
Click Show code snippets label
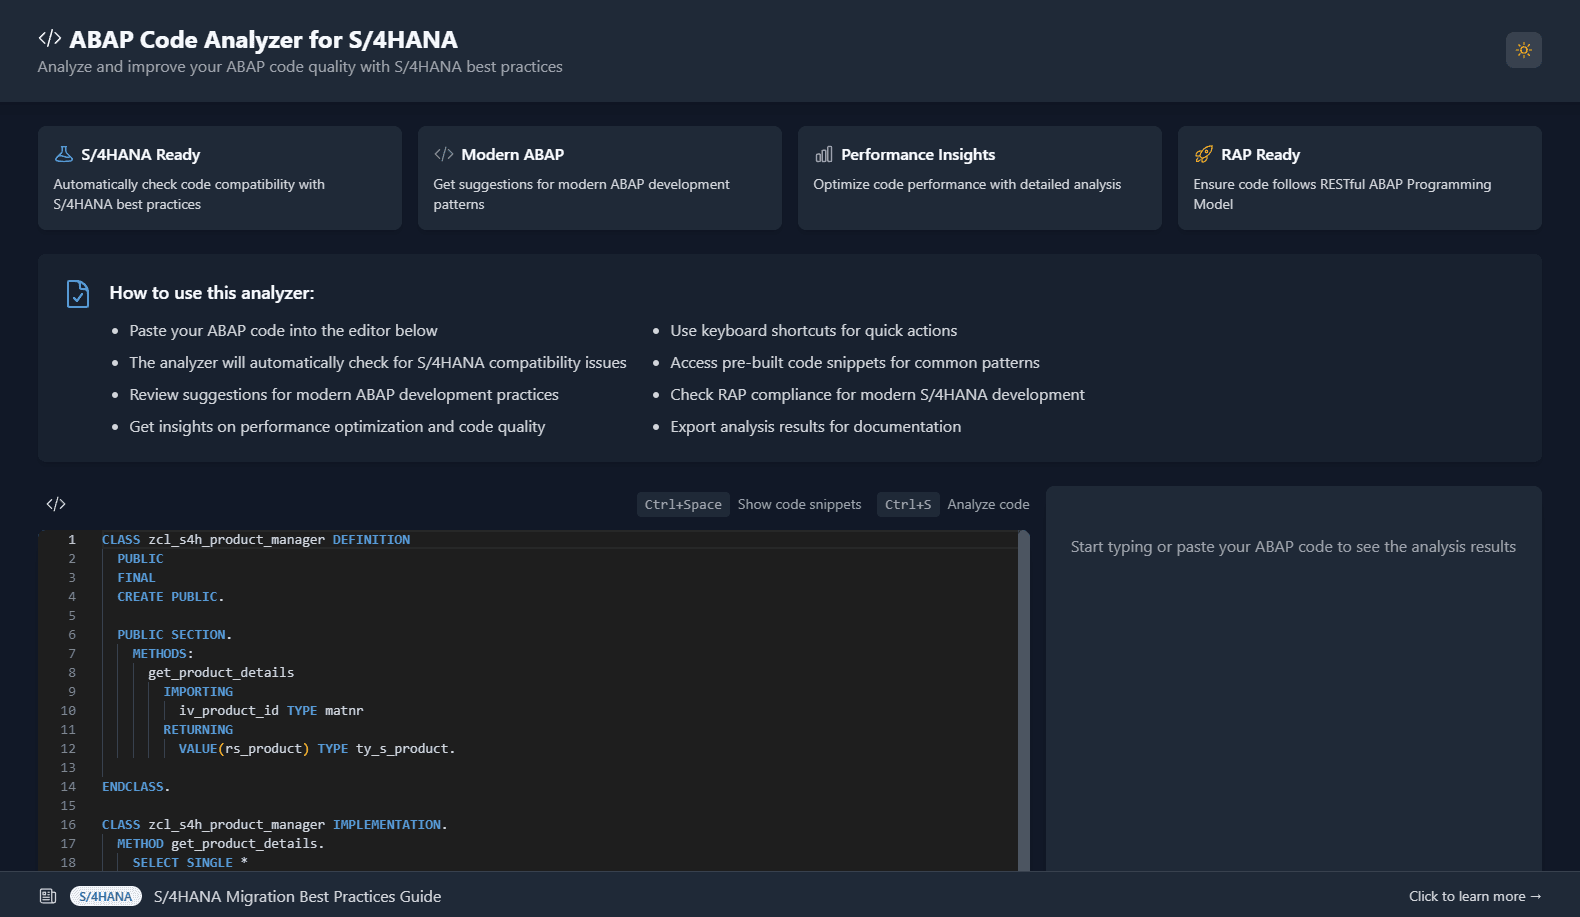click(x=799, y=504)
